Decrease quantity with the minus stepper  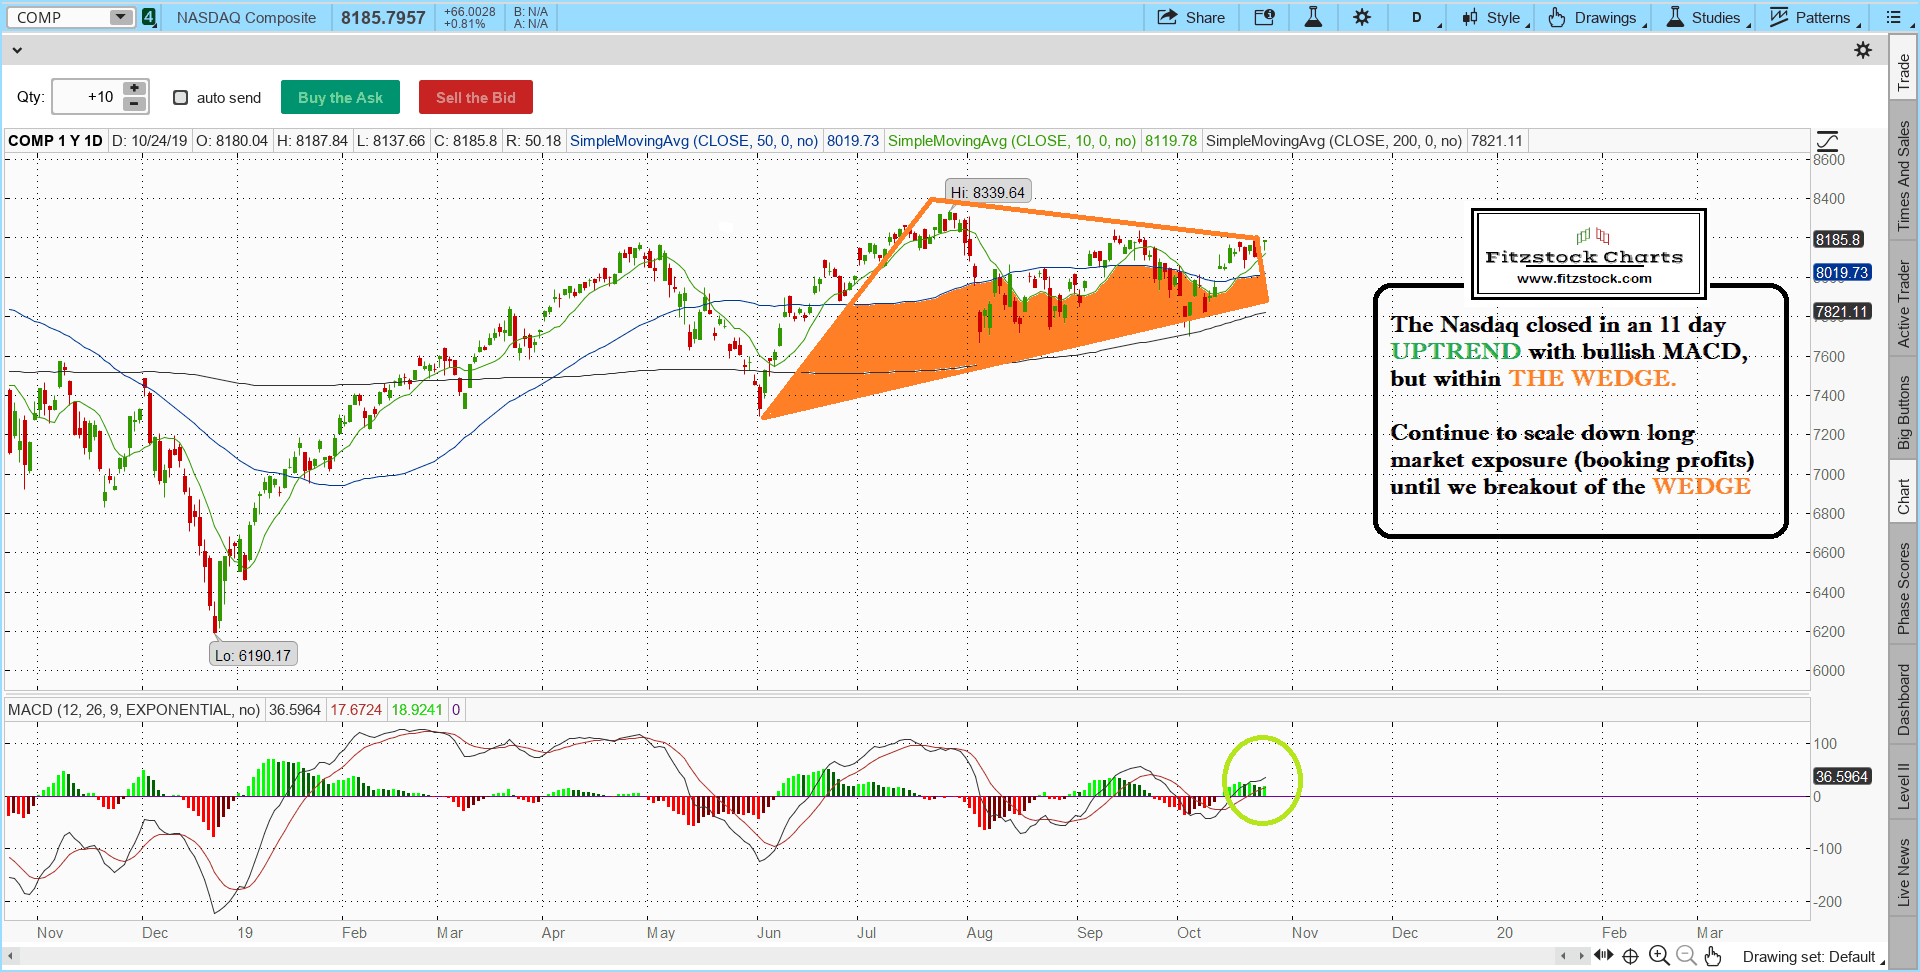pyautogui.click(x=134, y=104)
